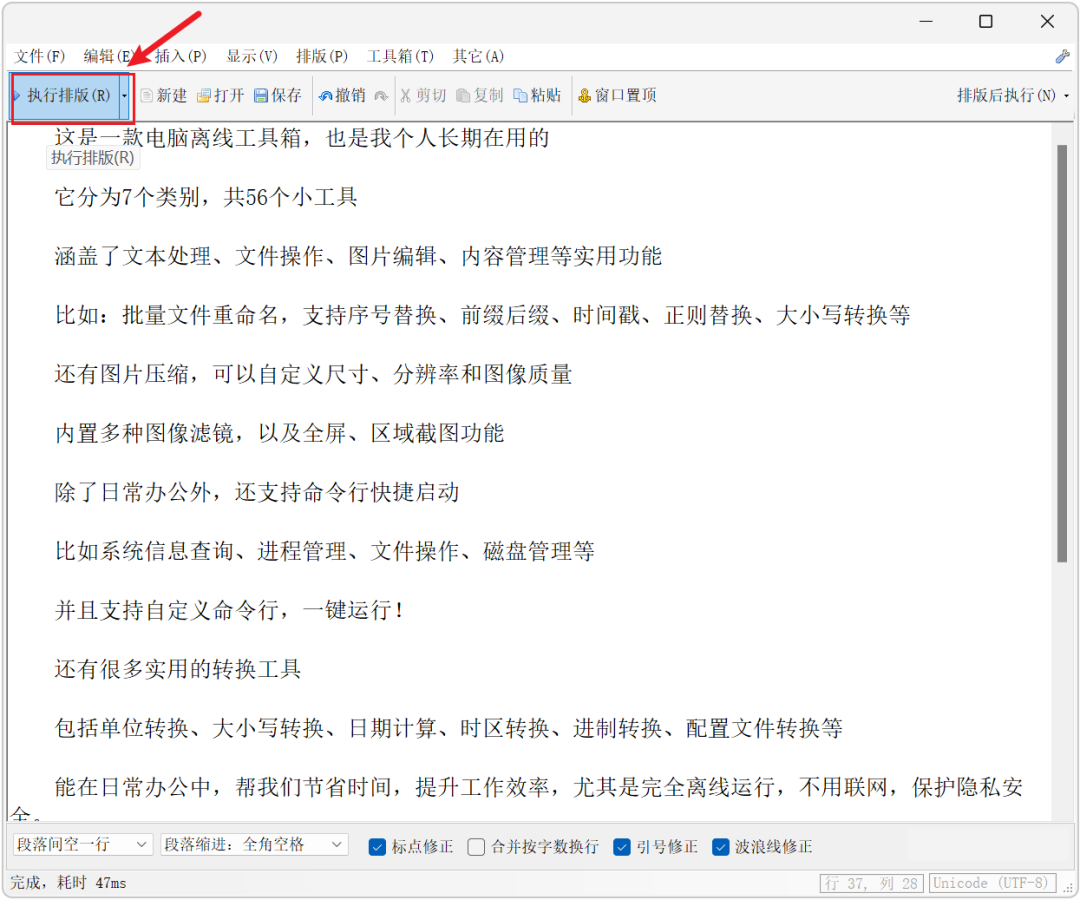This screenshot has width=1080, height=900.
Task: Click the line starting 内置多种图像滤镜
Action: tap(280, 434)
